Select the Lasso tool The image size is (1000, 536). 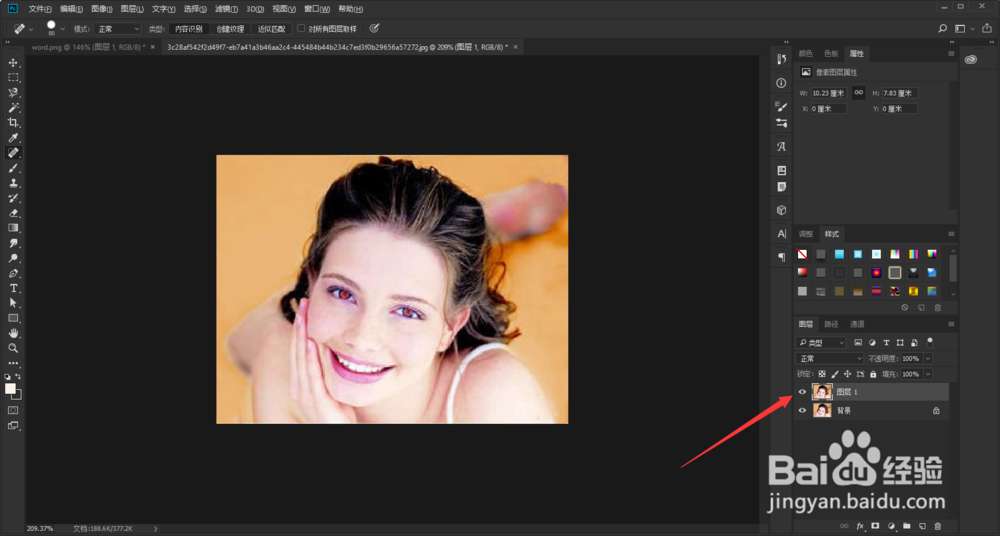(13, 93)
